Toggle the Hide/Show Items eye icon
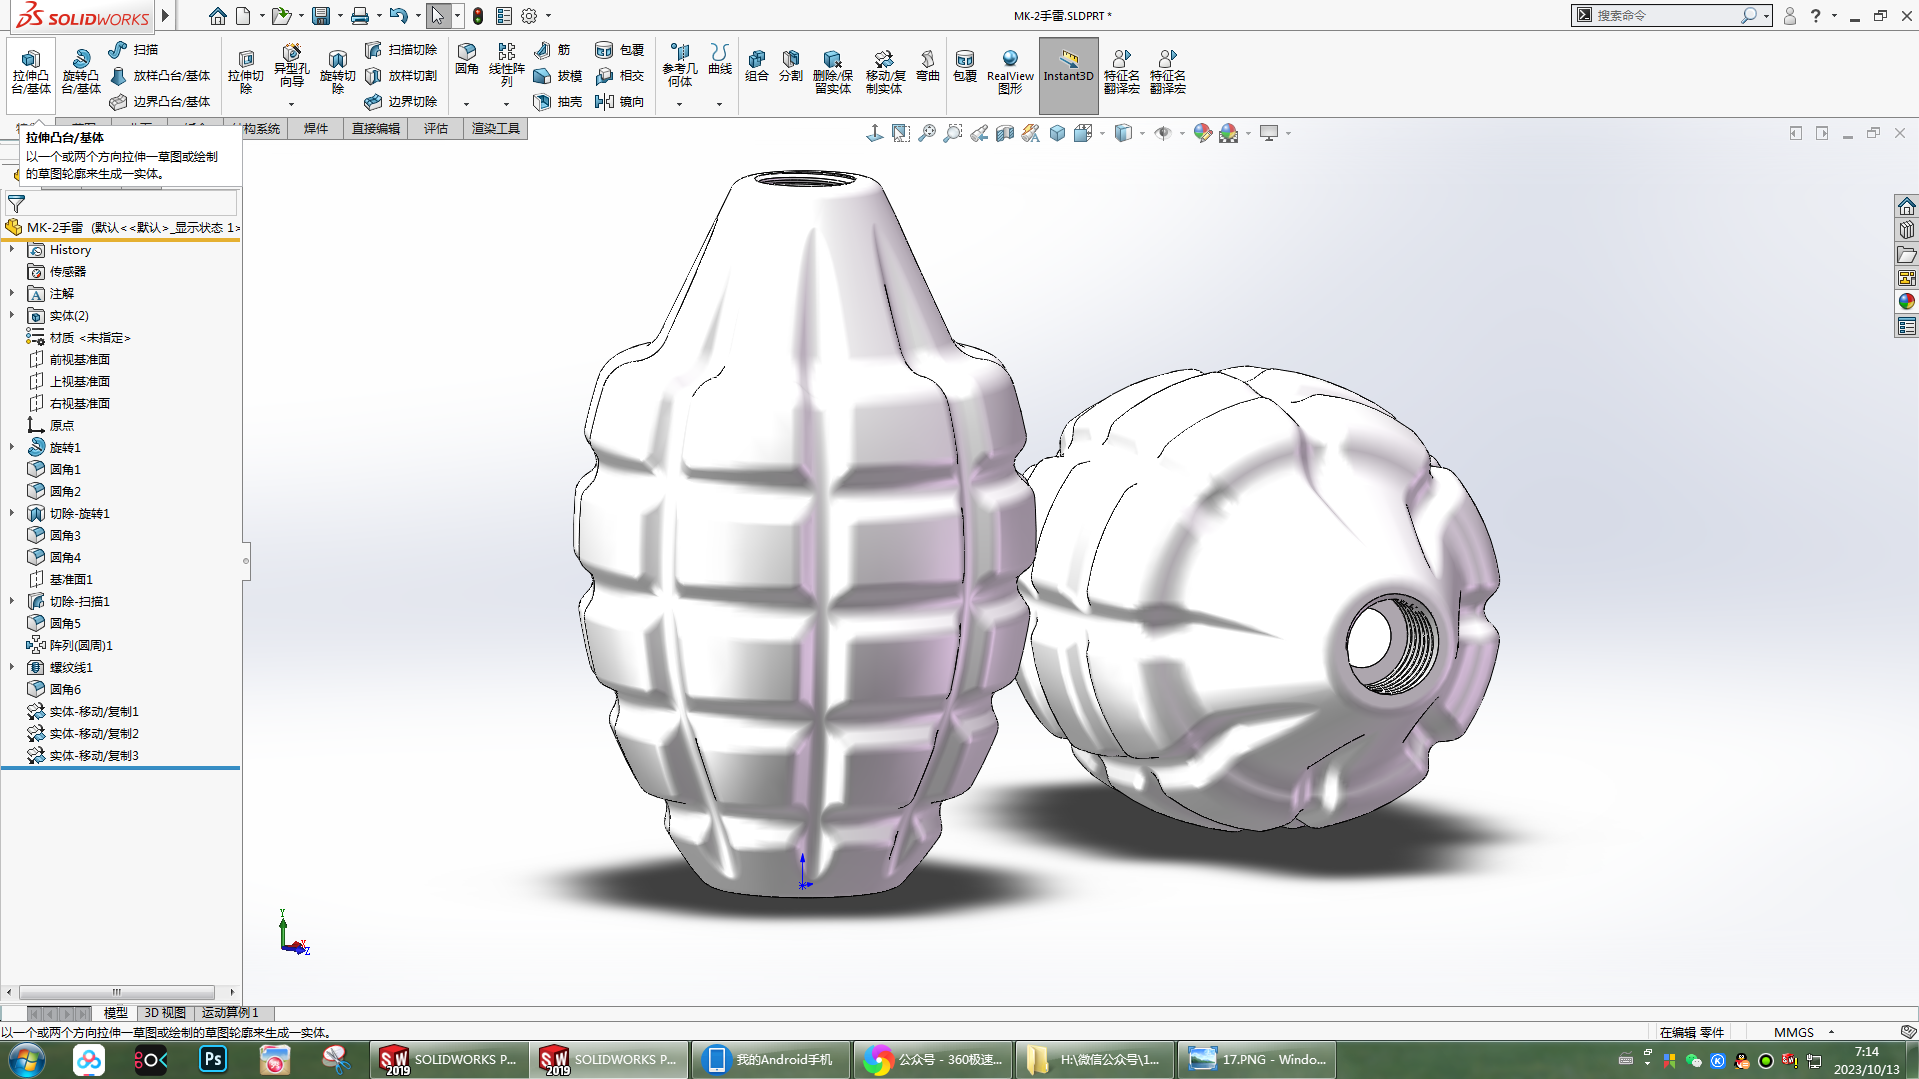The image size is (1919, 1079). (x=1162, y=133)
